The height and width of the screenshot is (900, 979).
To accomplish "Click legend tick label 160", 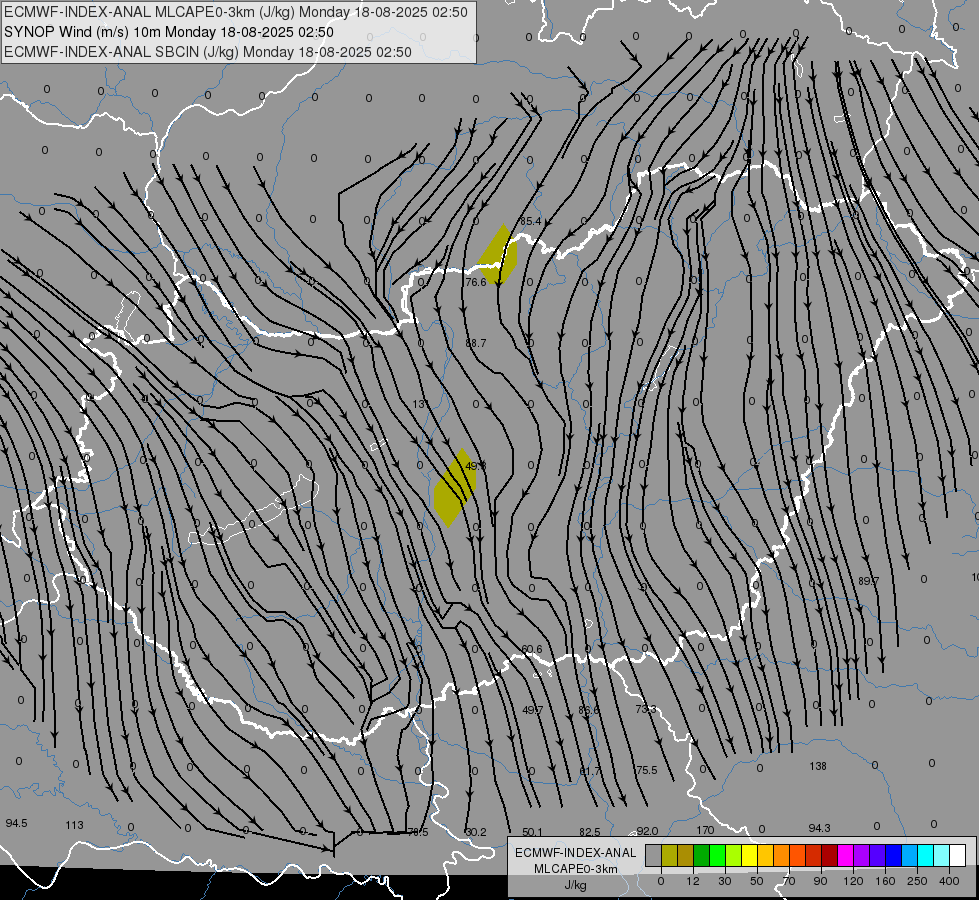I will pos(885,881).
